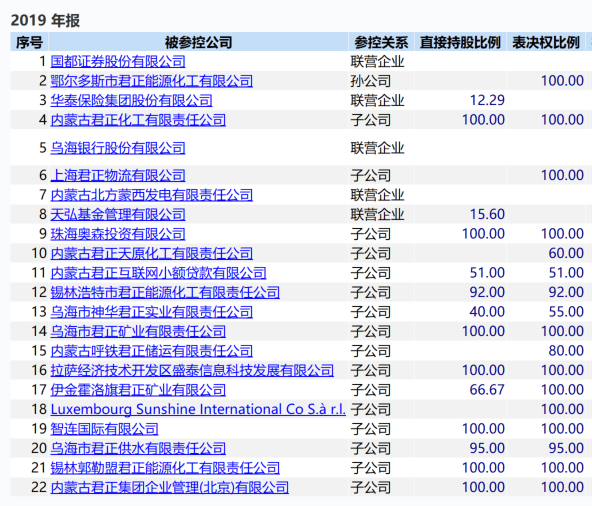This screenshot has height=506, width=592.
Task: Select 40.00 direct holding in row 13
Action: tap(487, 312)
